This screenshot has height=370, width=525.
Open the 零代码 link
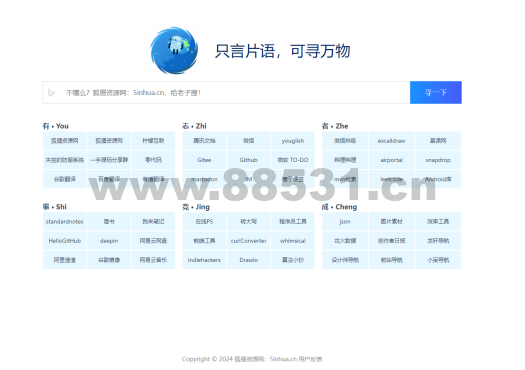pos(153,160)
